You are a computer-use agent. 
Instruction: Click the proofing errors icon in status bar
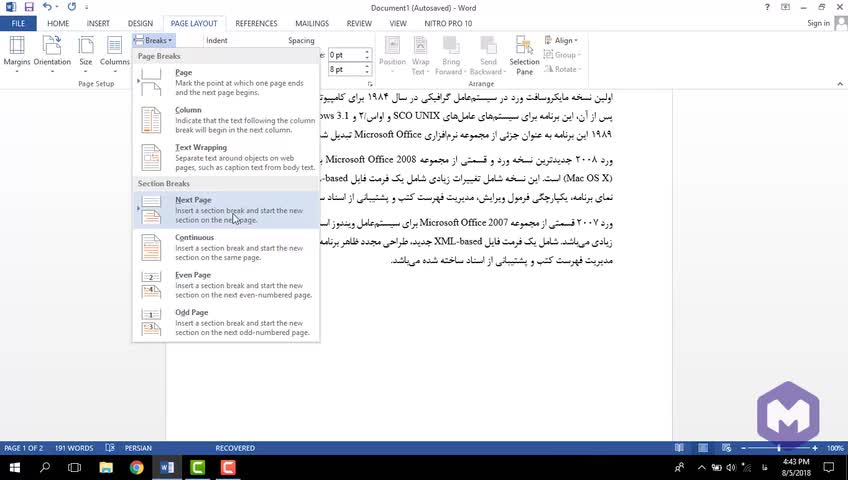click(110, 448)
